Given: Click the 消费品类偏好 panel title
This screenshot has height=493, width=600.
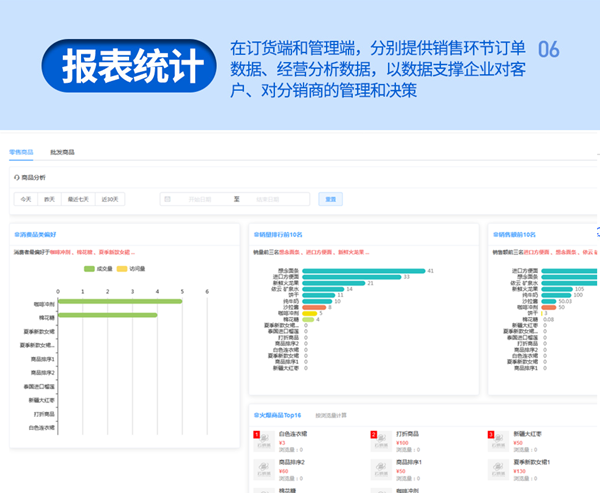Looking at the screenshot, I should 35,234.
